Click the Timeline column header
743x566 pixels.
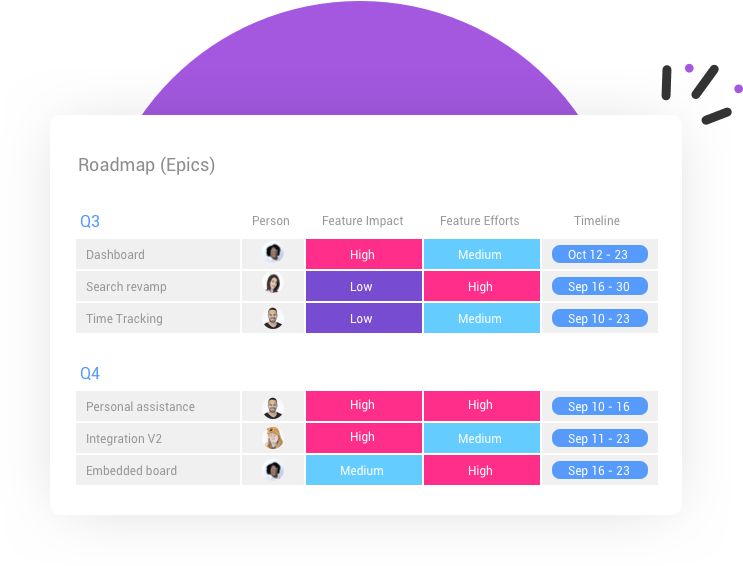597,221
